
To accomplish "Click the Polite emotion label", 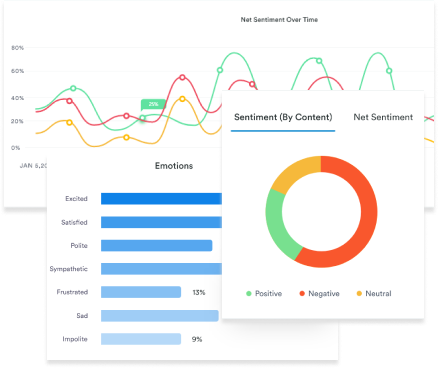I will click(79, 246).
